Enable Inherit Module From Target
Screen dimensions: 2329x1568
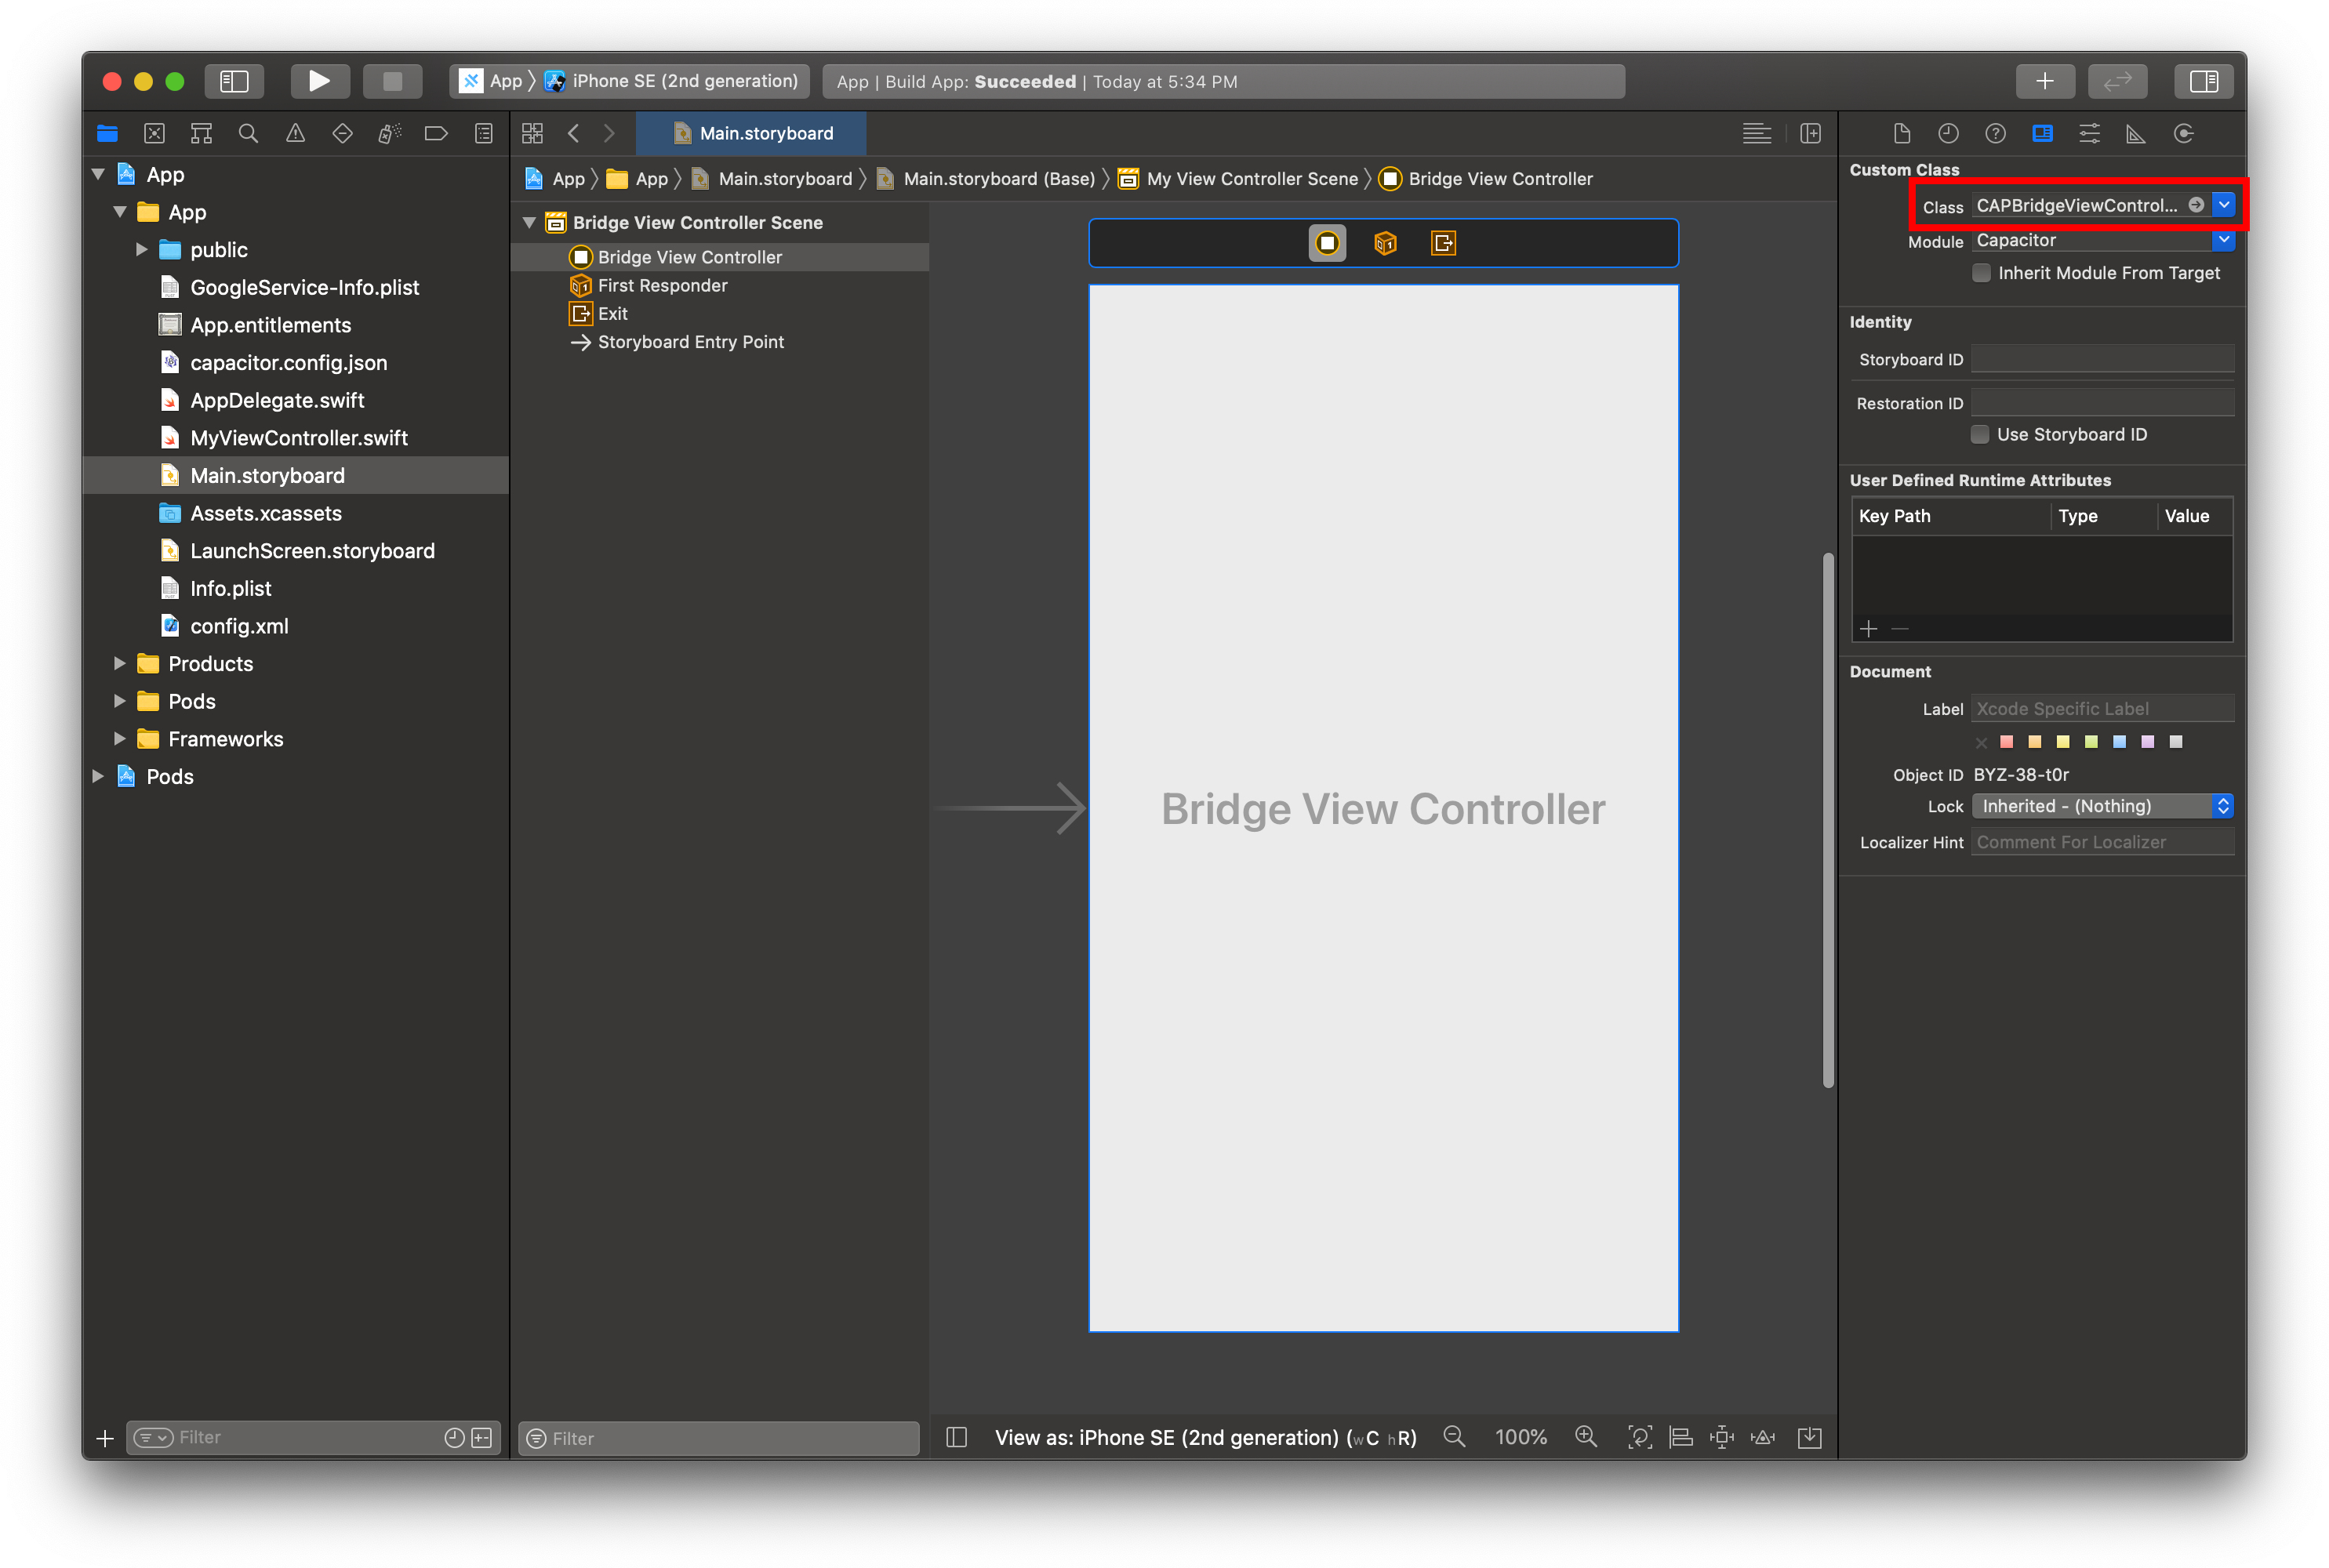(1981, 272)
